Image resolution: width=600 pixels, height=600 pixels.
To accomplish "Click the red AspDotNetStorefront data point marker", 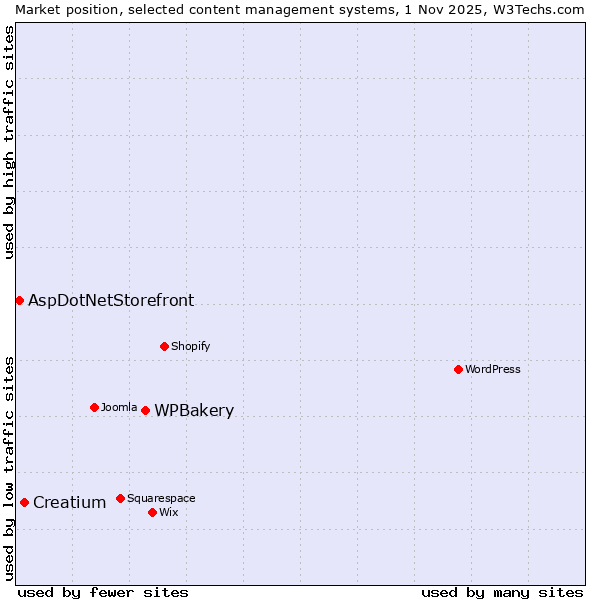I will pos(19,300).
